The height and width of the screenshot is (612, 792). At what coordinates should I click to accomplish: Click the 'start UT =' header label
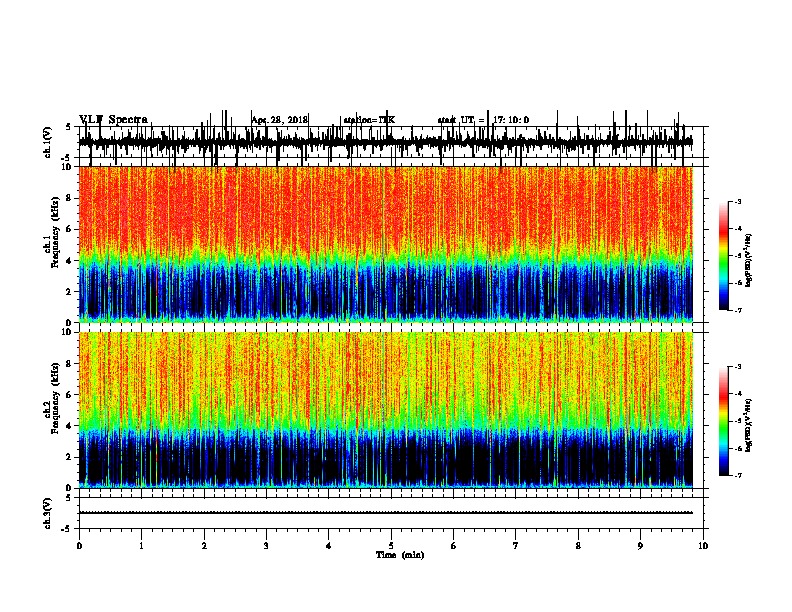(x=461, y=120)
